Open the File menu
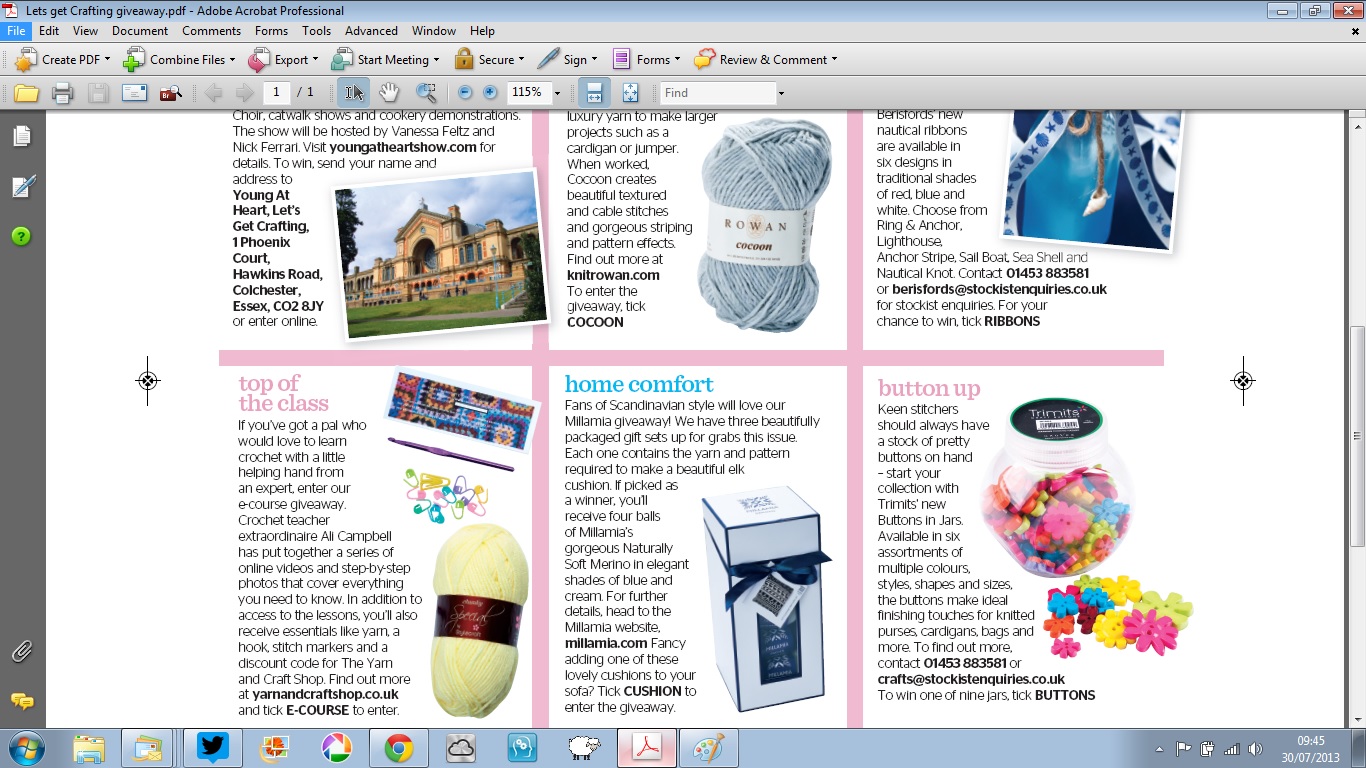The height and width of the screenshot is (768, 1366). [16, 31]
